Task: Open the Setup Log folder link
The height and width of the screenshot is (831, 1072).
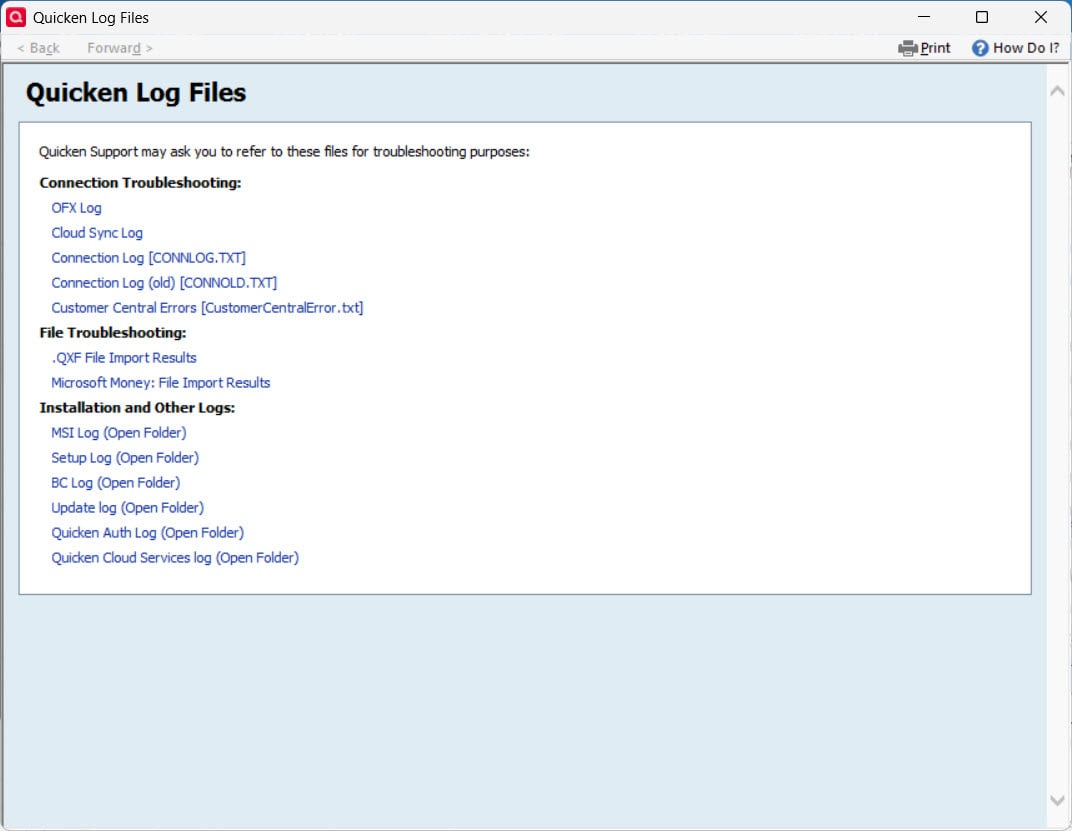Action: 125,458
